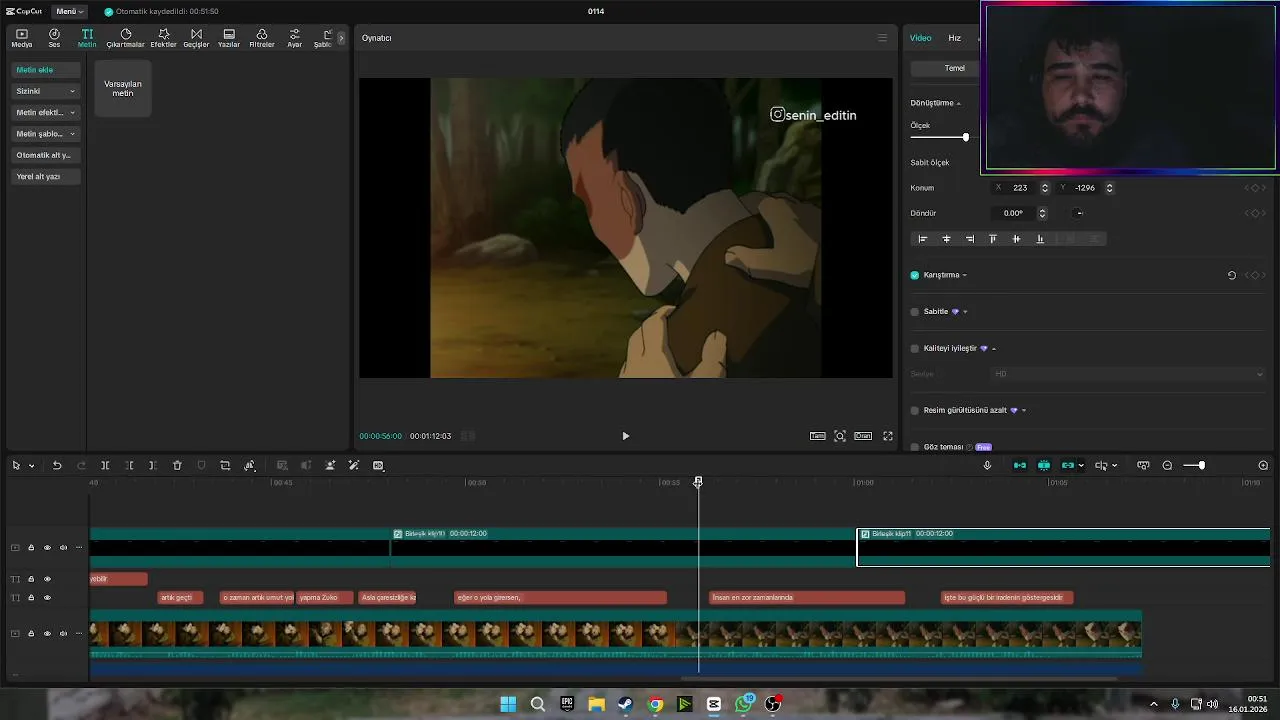Screen dimensions: 1280x720
Task: Toggle the Karıştırma checkbox
Action: (x=914, y=275)
